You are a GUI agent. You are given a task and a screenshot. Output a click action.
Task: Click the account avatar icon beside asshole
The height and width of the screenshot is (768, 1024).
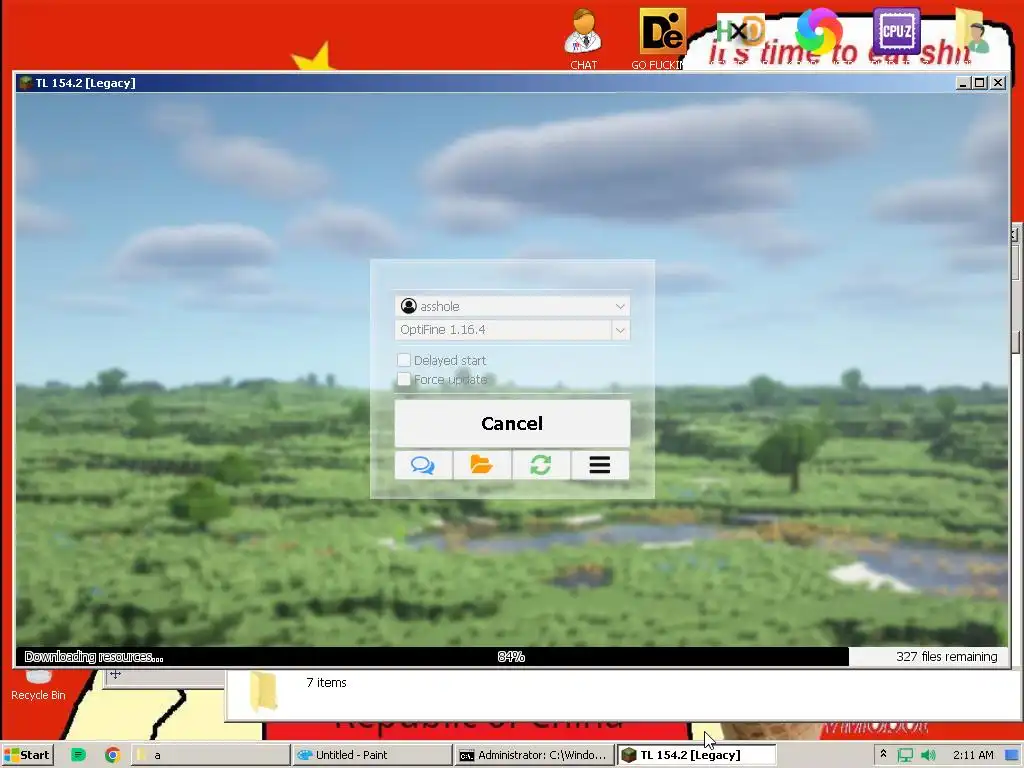tap(409, 306)
